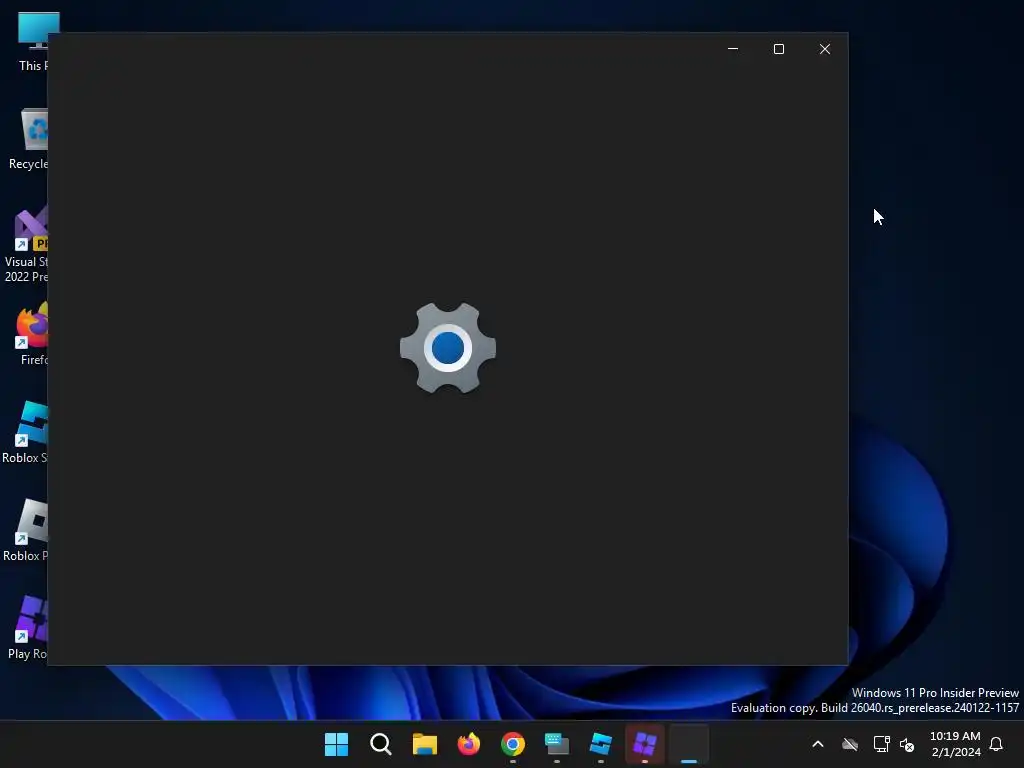Select Visual Studio 2022 Preview desktop shortcut

pyautogui.click(x=27, y=244)
